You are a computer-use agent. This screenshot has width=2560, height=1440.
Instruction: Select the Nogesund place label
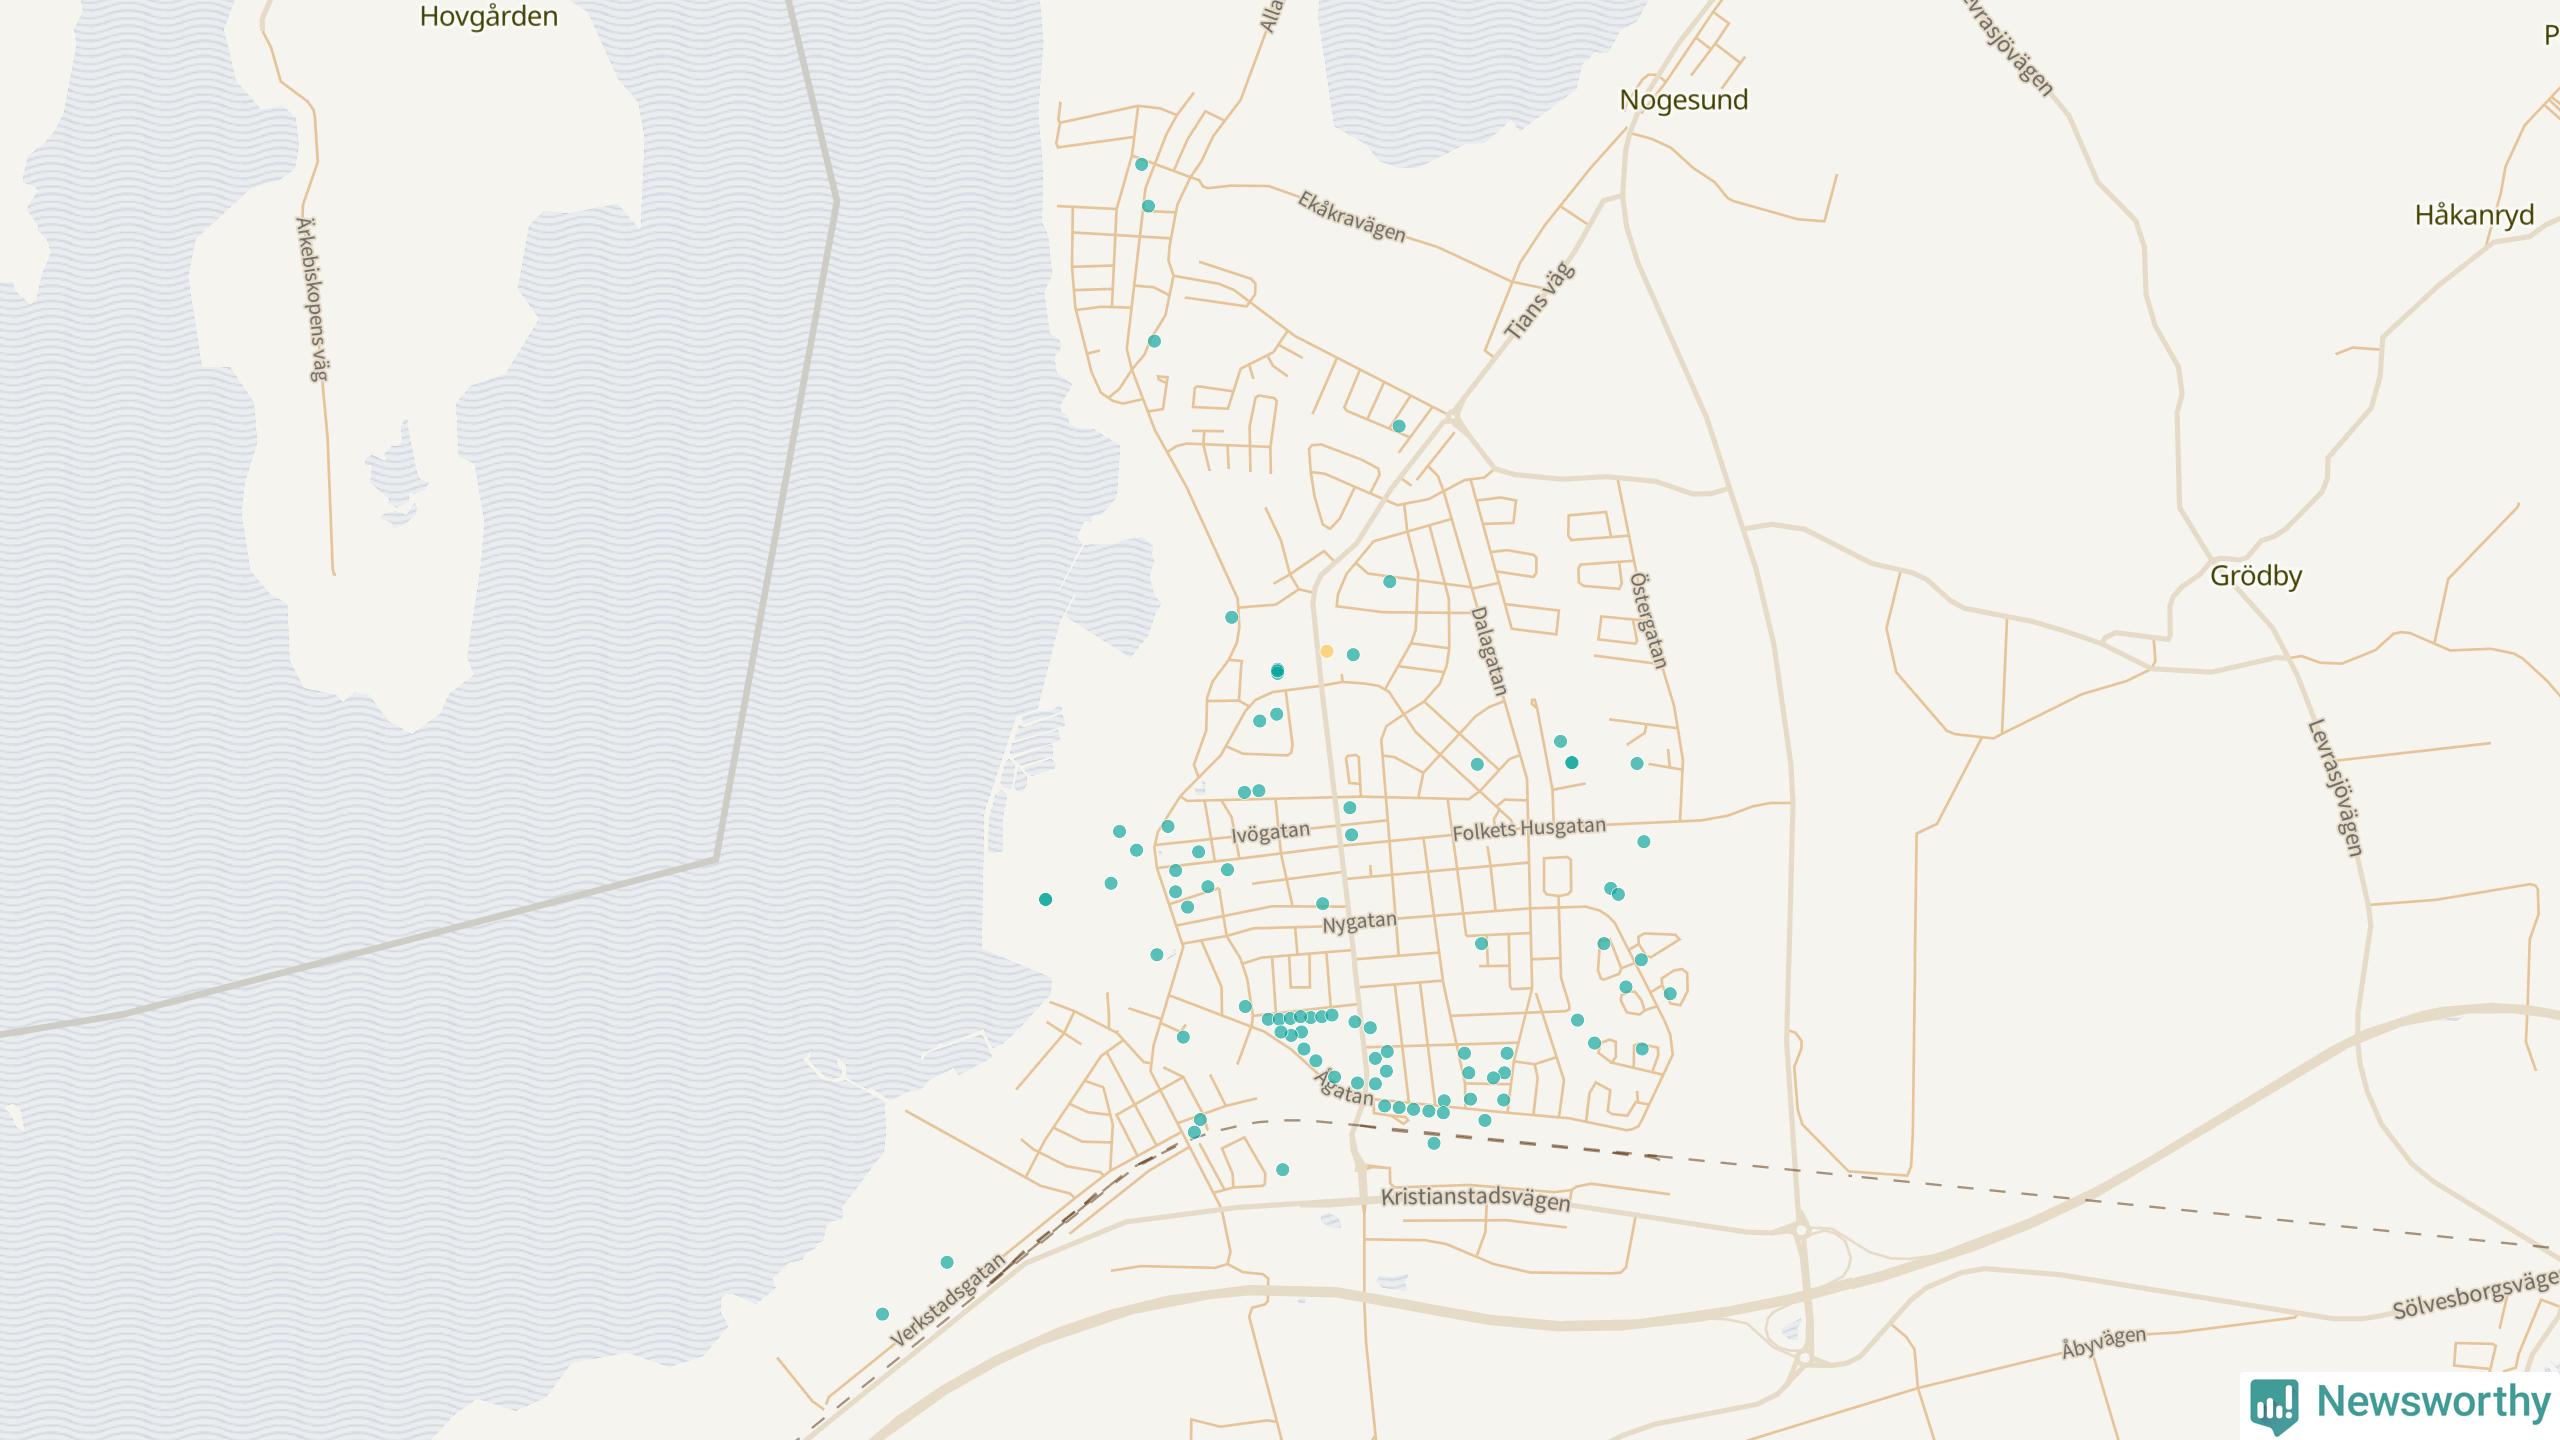pos(1683,100)
